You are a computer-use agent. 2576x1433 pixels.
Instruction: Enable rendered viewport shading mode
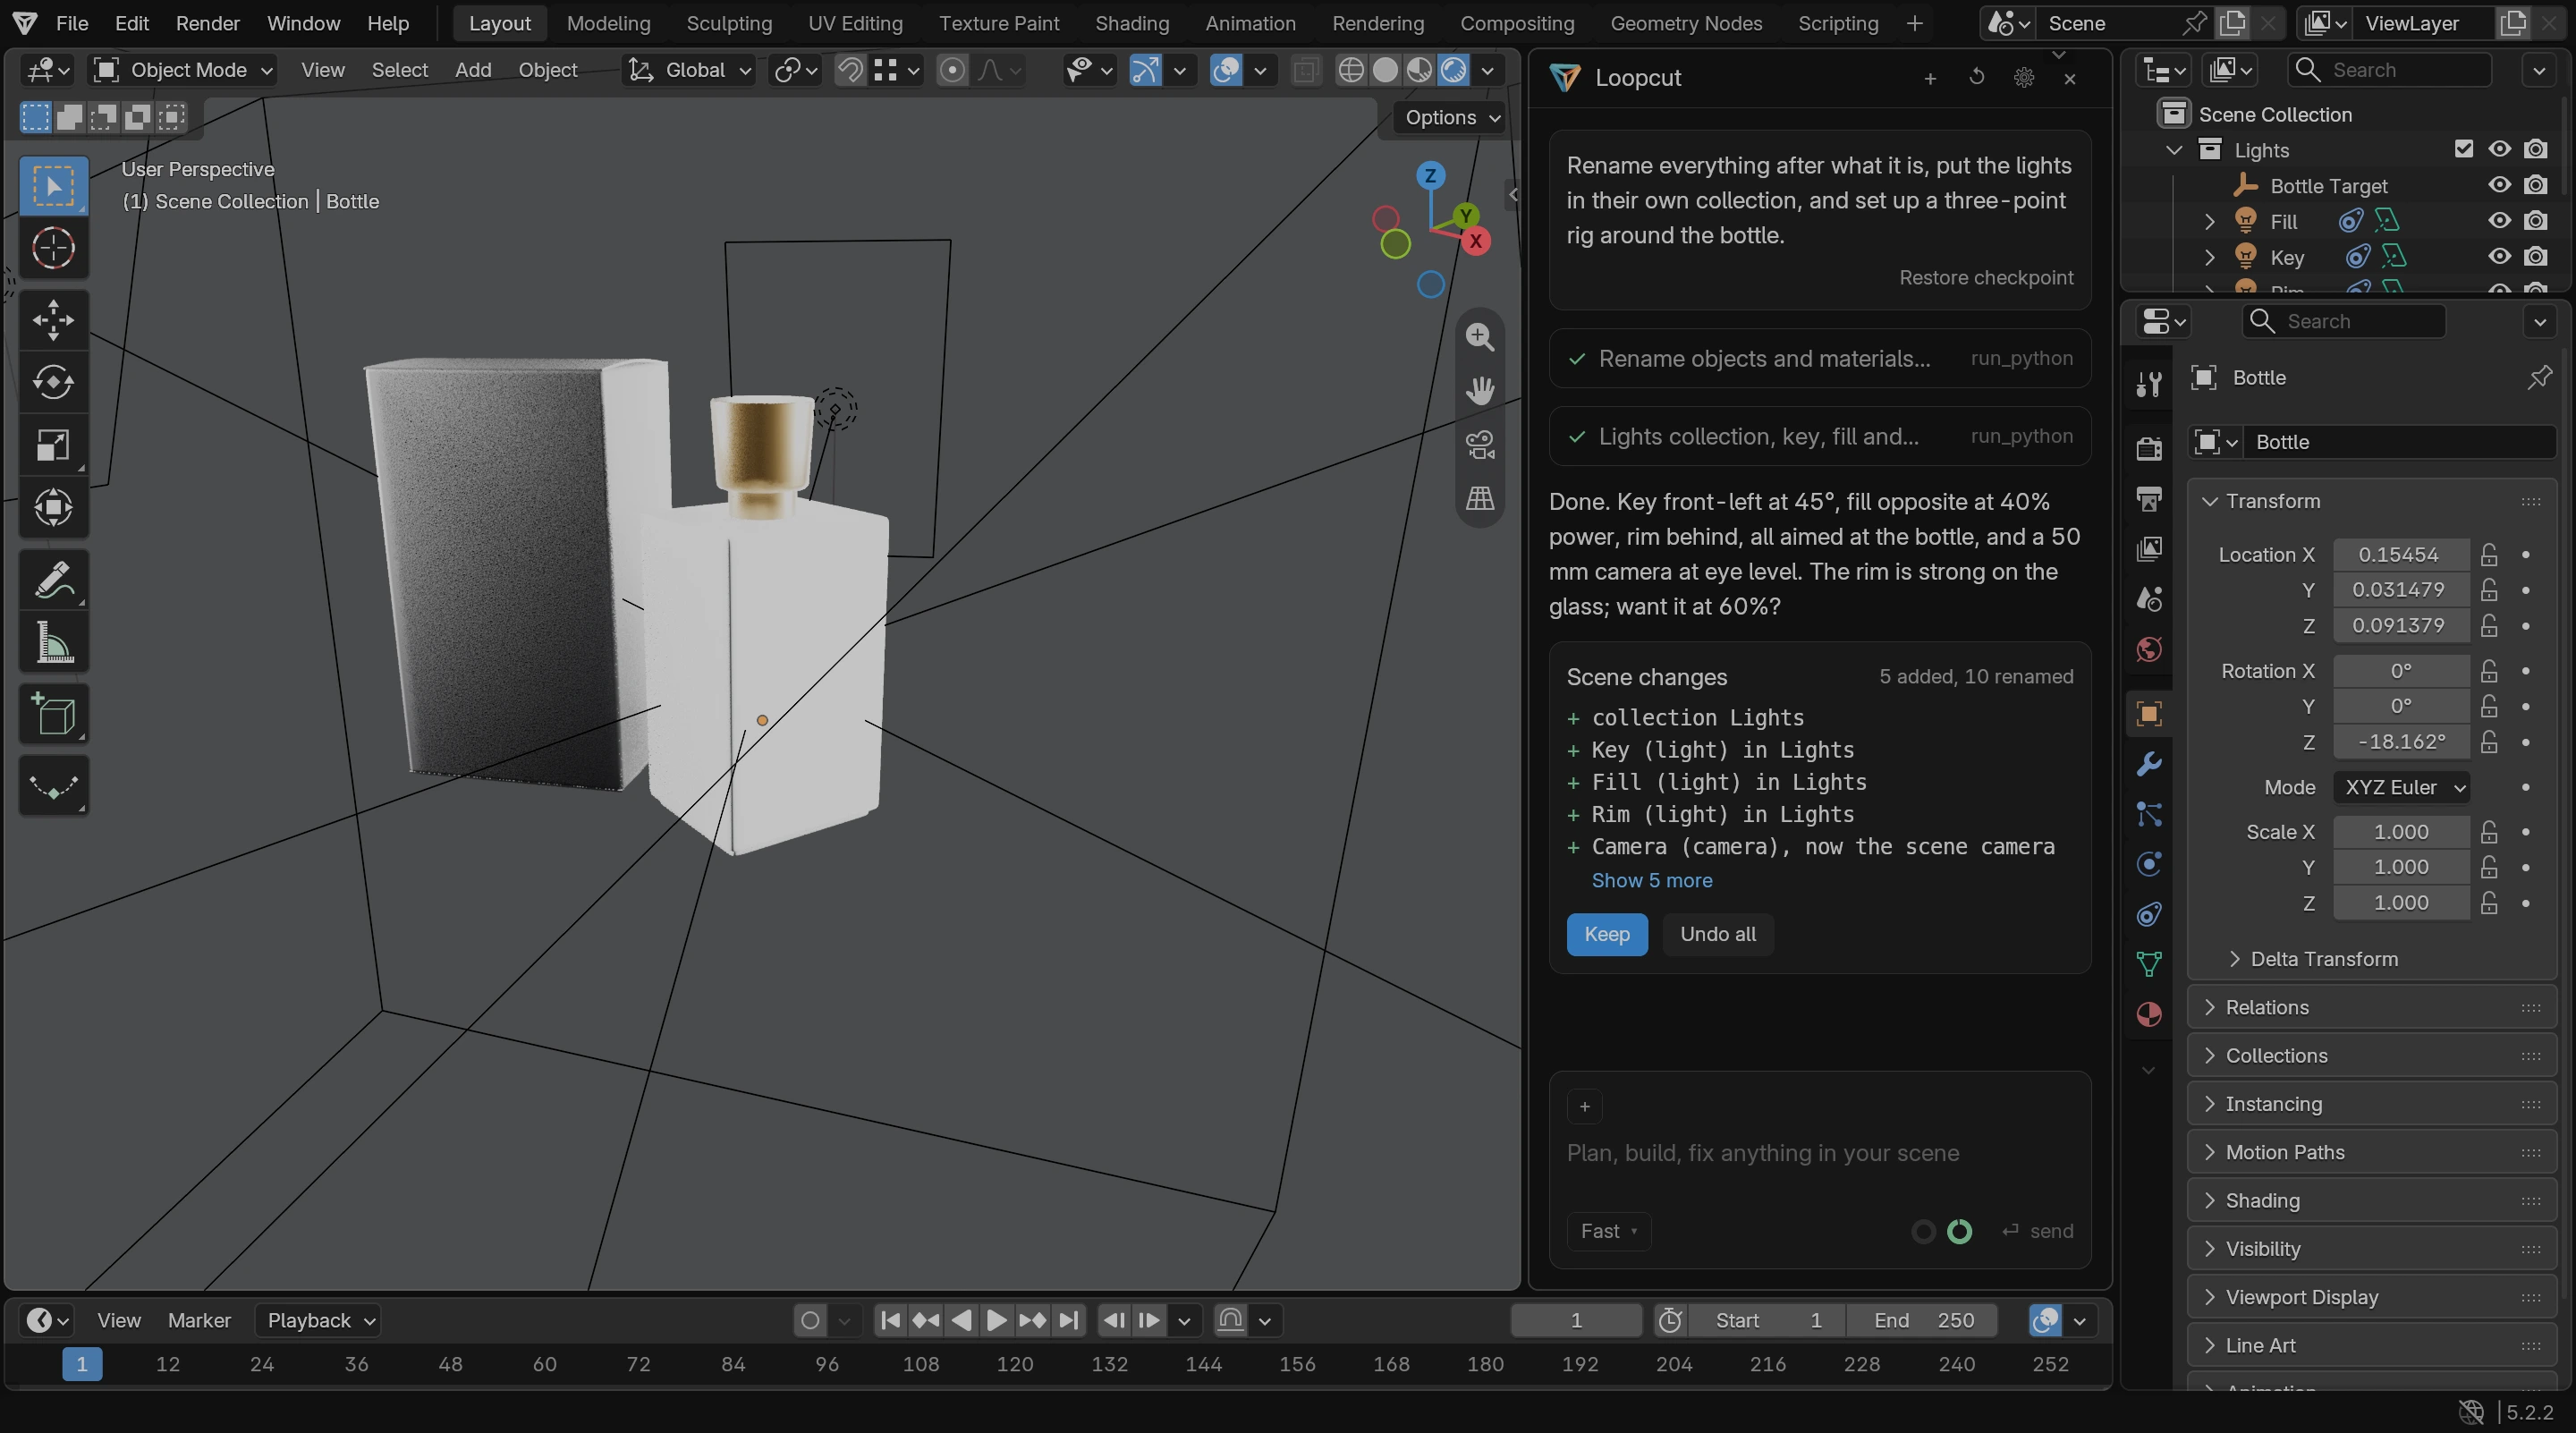pos(1454,70)
